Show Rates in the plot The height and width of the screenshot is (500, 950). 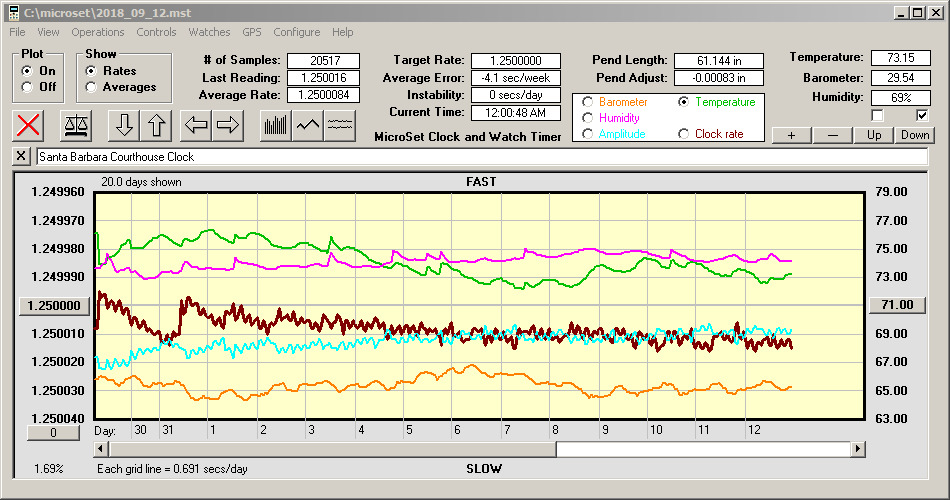click(x=91, y=71)
